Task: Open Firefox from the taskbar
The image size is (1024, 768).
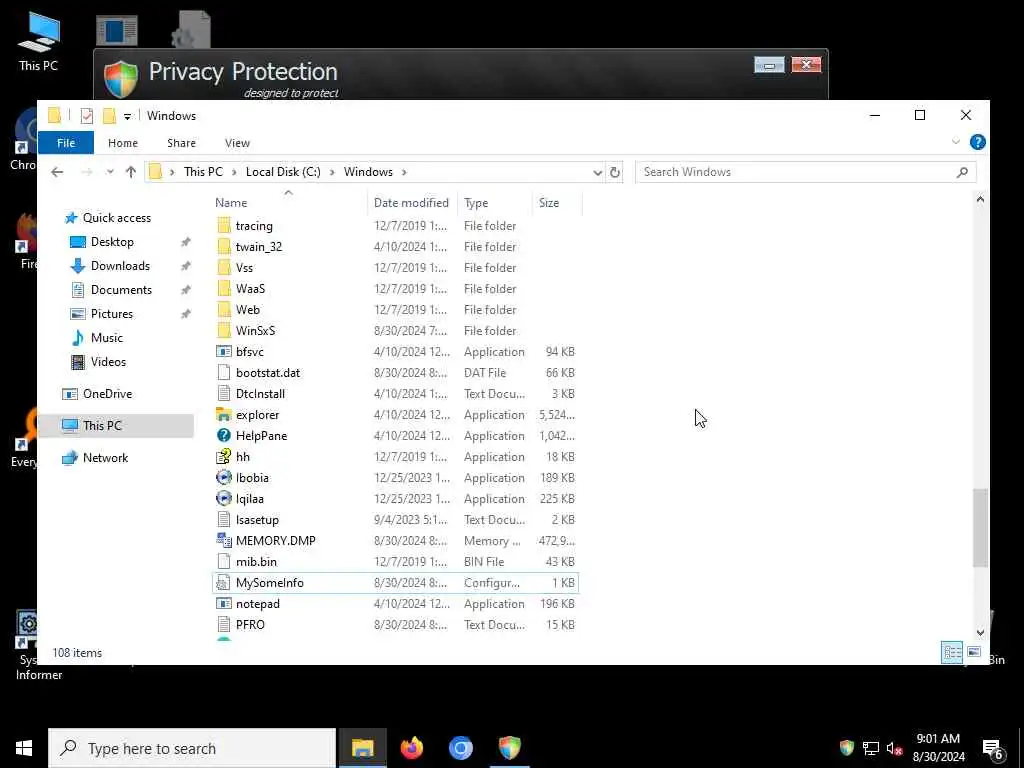Action: pyautogui.click(x=411, y=748)
